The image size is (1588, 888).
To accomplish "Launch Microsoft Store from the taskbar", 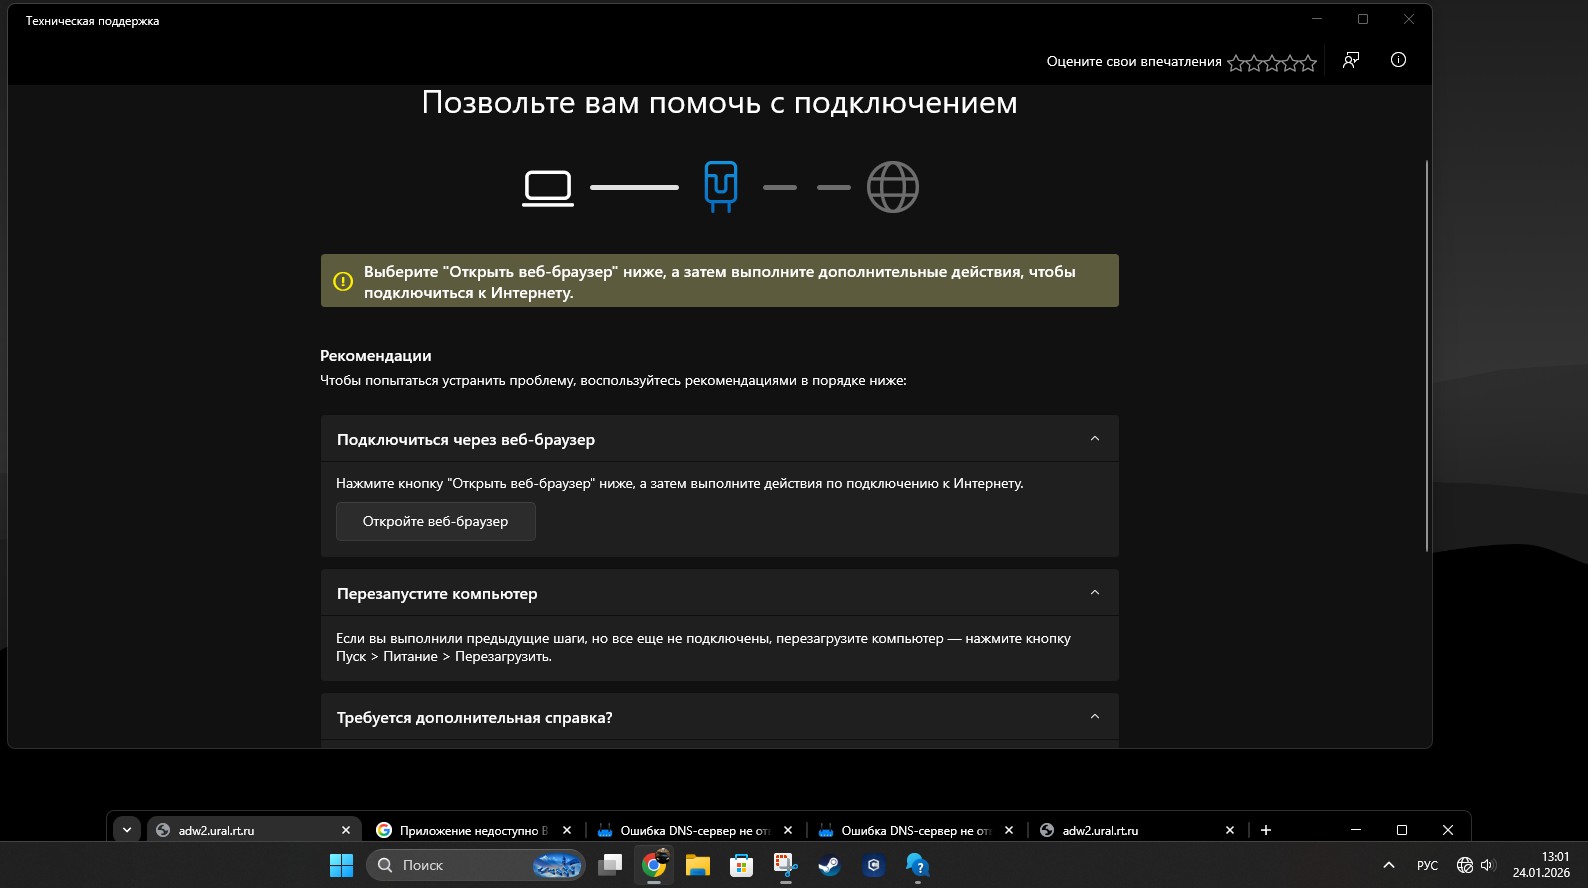I will tap(741, 865).
